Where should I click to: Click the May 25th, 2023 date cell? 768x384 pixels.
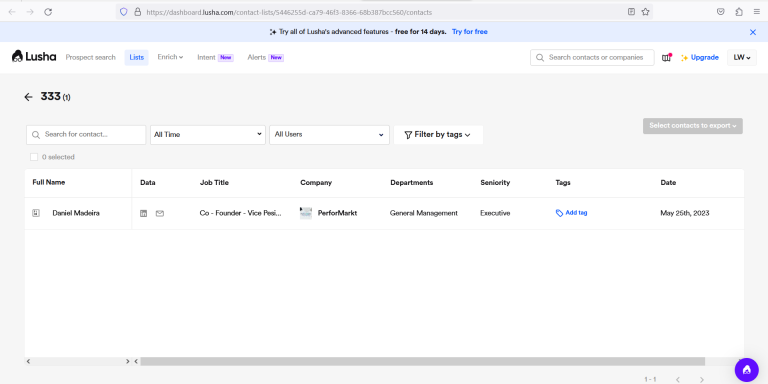tap(685, 213)
